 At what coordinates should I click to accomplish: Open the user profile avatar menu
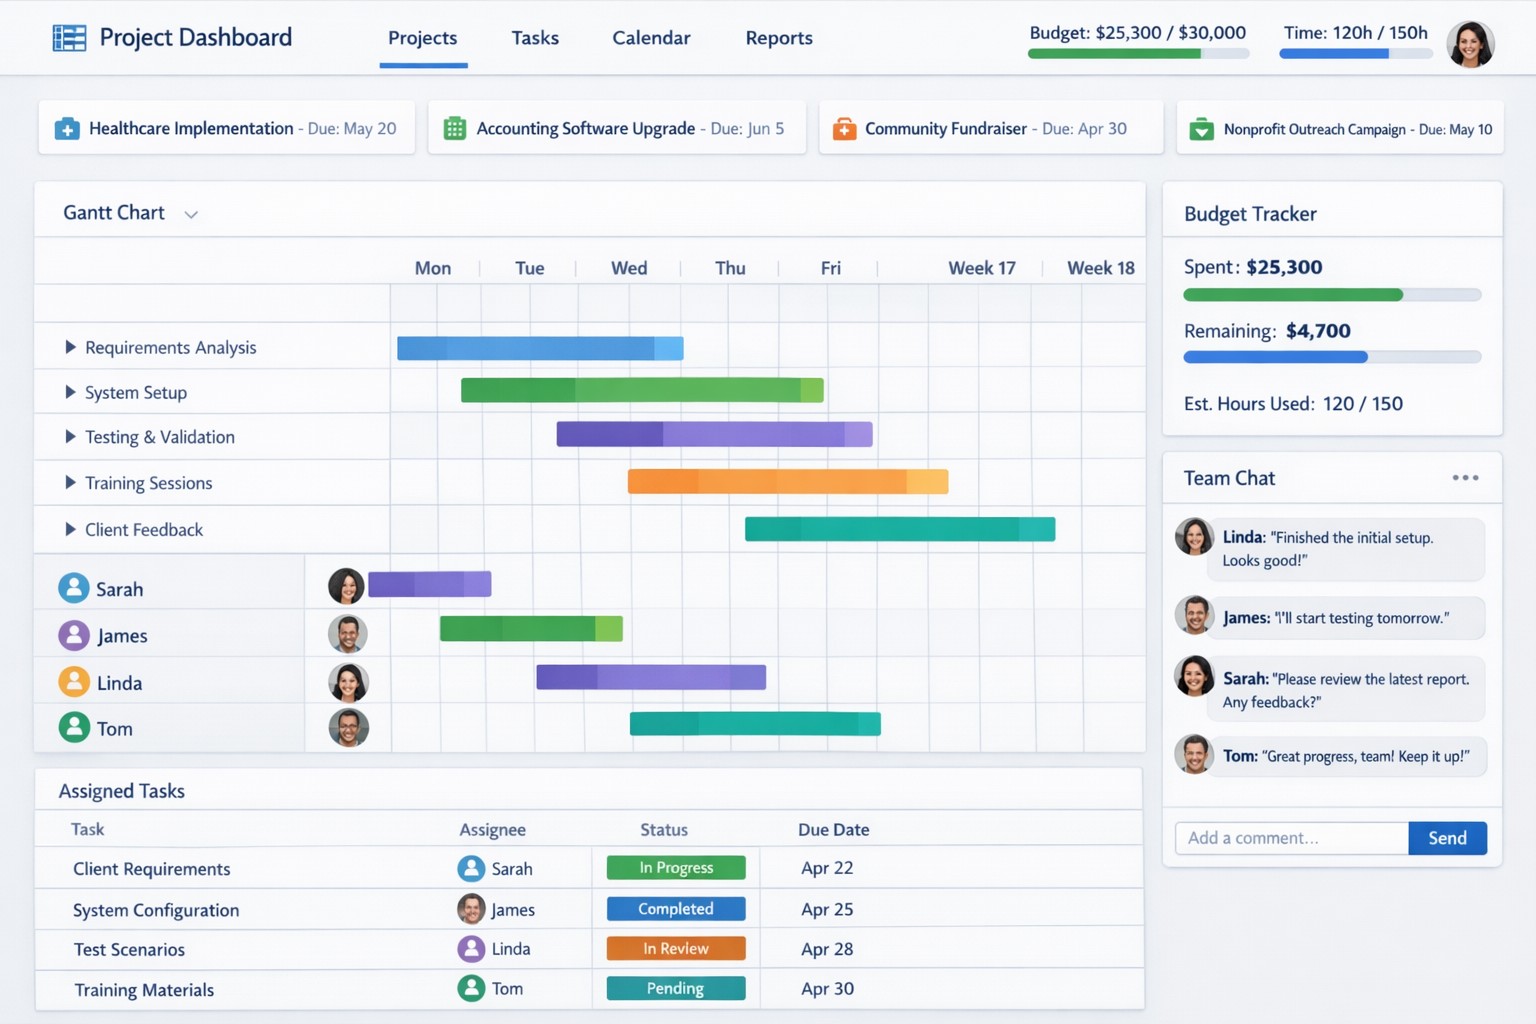pyautogui.click(x=1470, y=44)
